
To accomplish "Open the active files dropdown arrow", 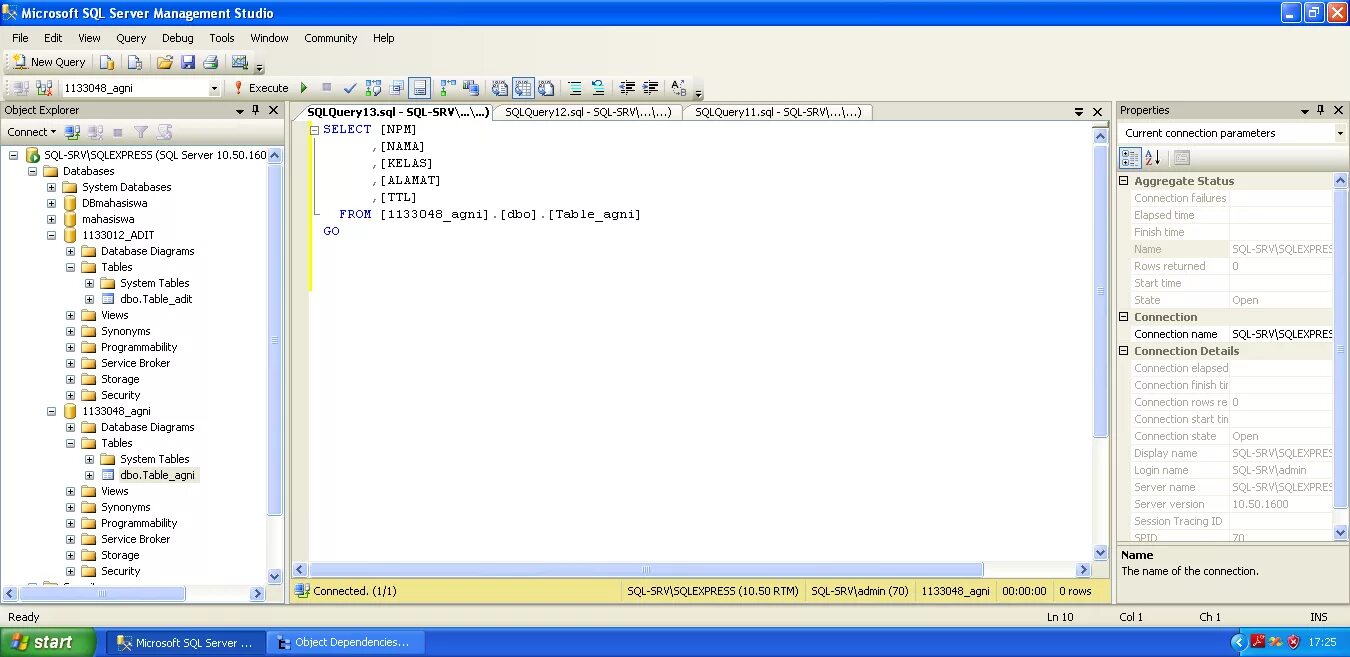I will [1079, 112].
